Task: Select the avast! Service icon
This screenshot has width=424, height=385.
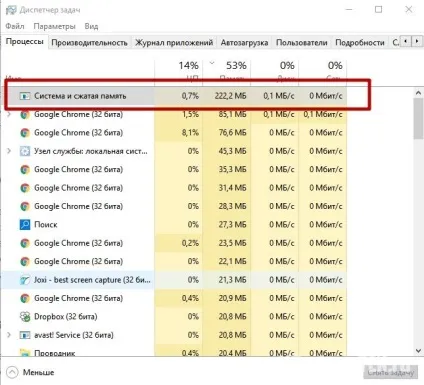Action: pyautogui.click(x=25, y=335)
